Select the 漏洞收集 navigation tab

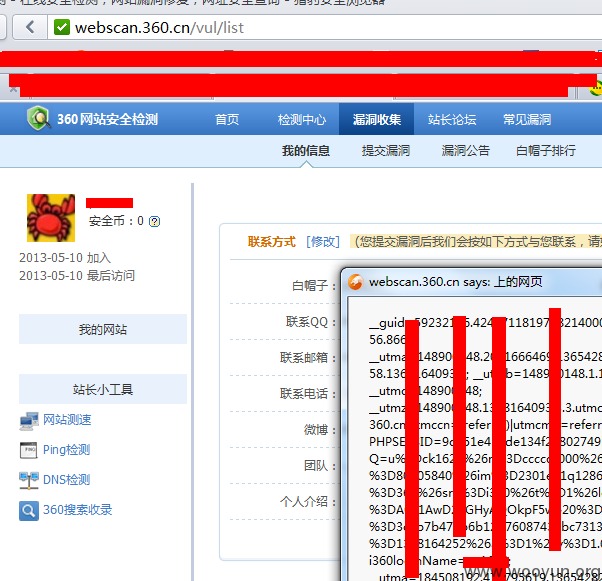tap(376, 119)
